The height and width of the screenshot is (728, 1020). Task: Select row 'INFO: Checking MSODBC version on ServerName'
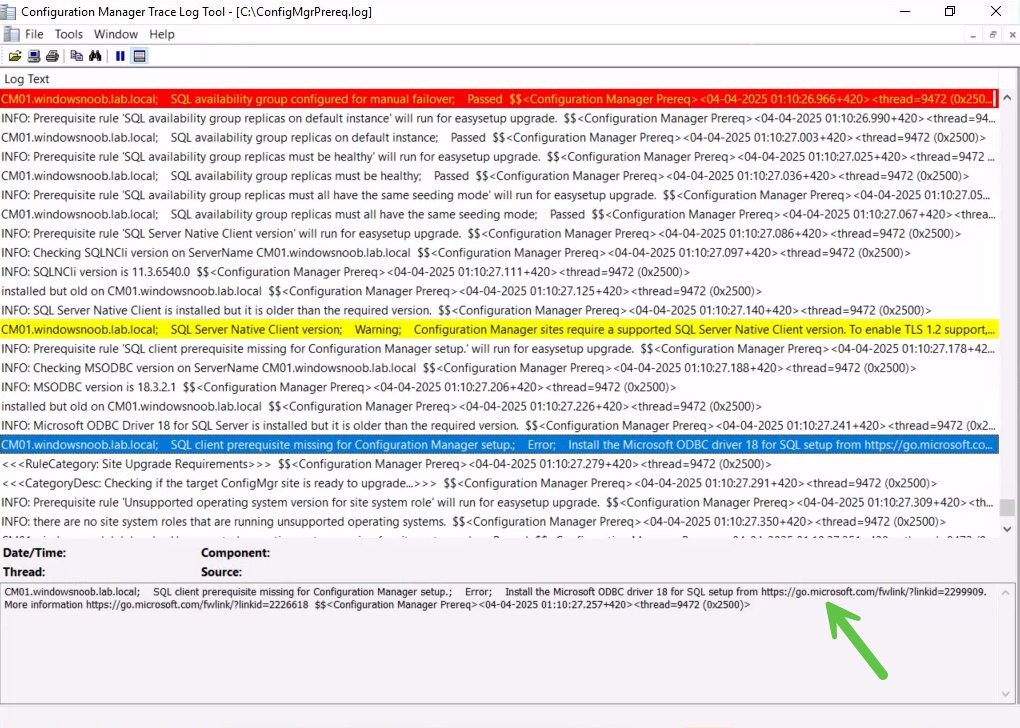click(499, 368)
